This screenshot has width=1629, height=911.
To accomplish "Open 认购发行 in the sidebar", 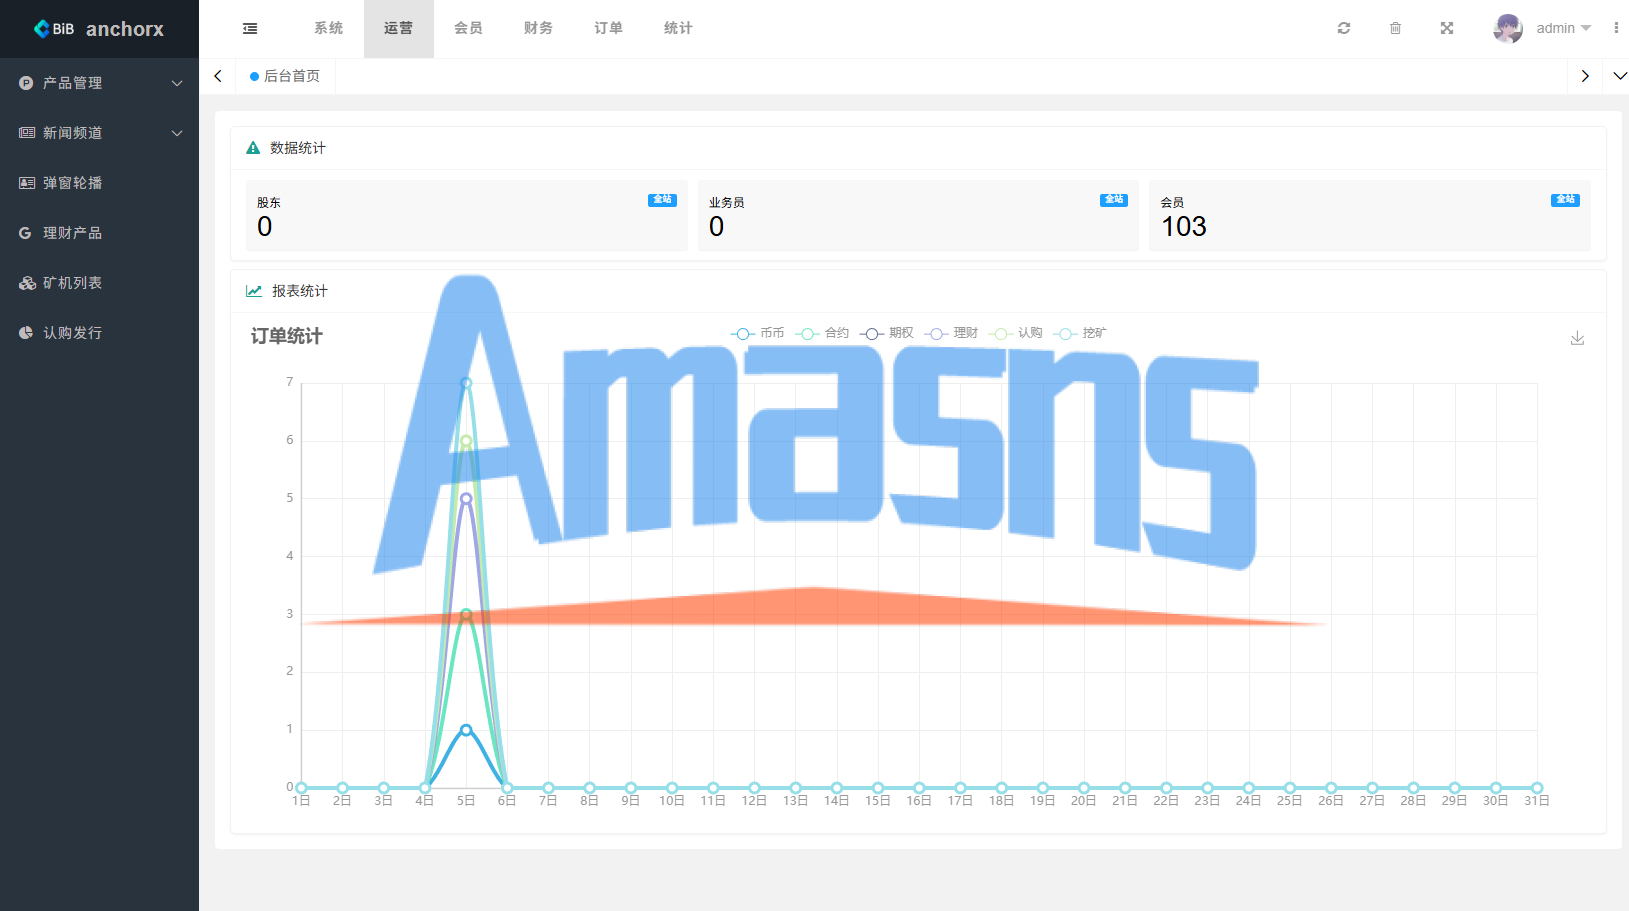I will click(99, 333).
